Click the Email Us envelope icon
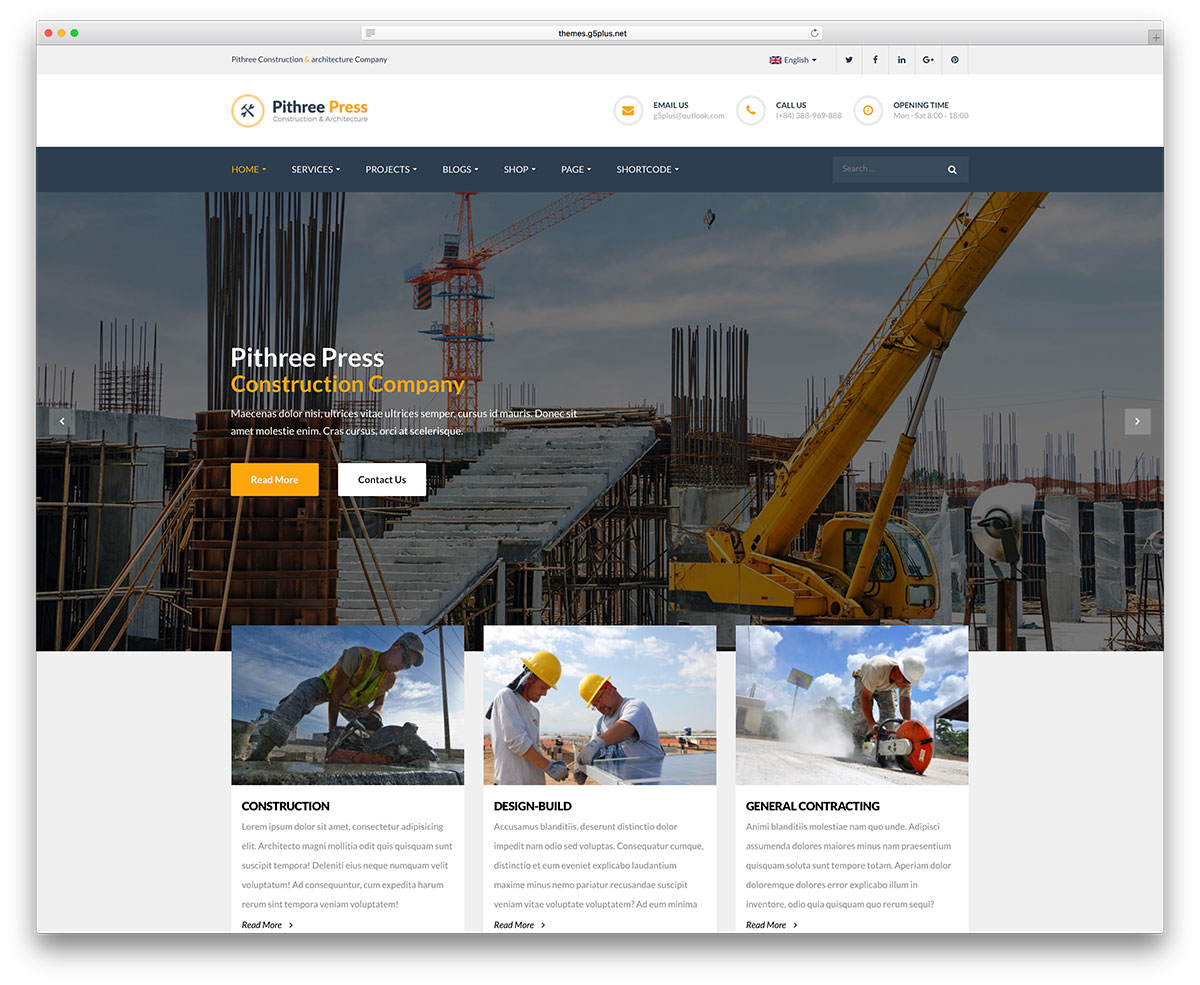The image size is (1200, 985). [628, 110]
